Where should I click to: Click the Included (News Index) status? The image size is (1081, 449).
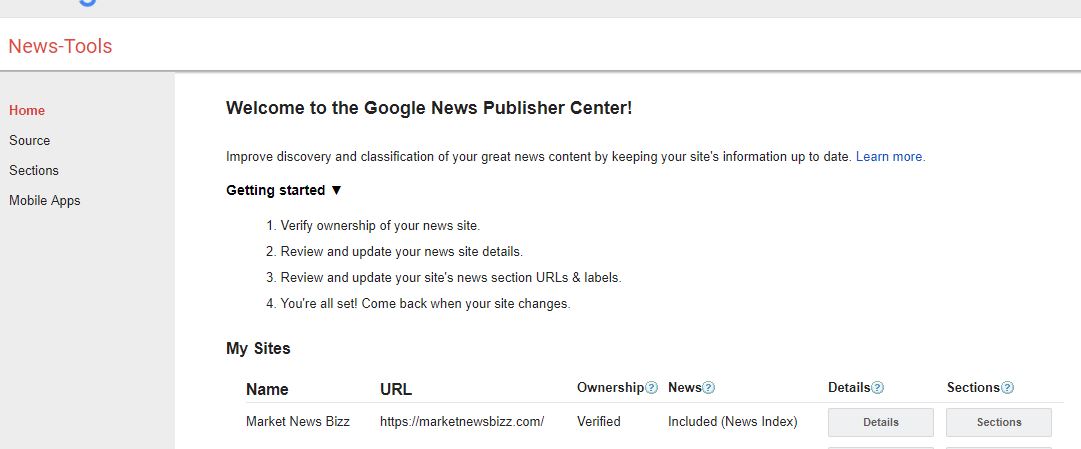733,421
